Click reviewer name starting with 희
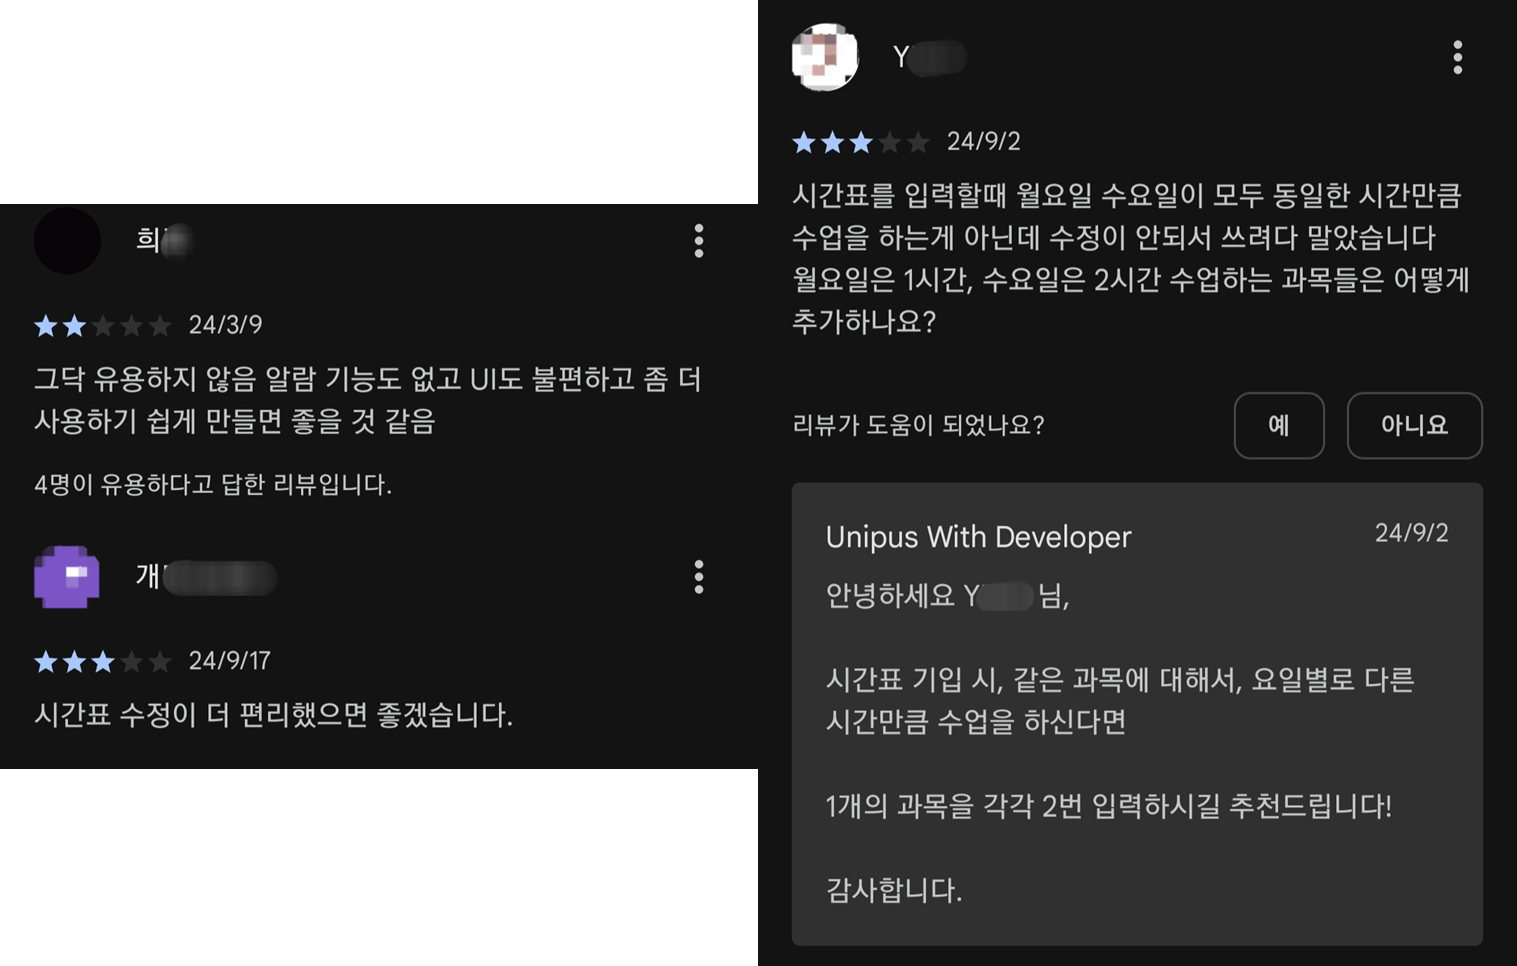 click(x=165, y=240)
